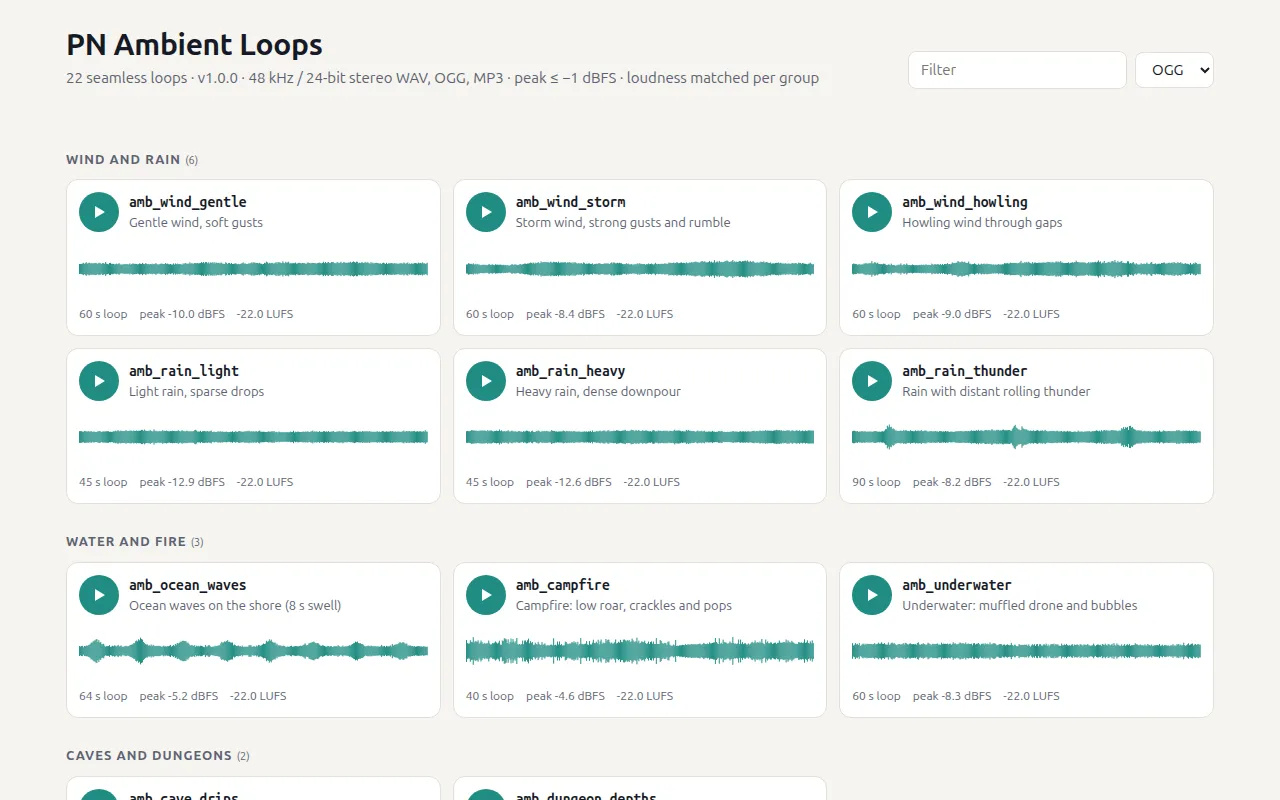
Task: Click the amb_rain_light title
Action: [x=184, y=371]
